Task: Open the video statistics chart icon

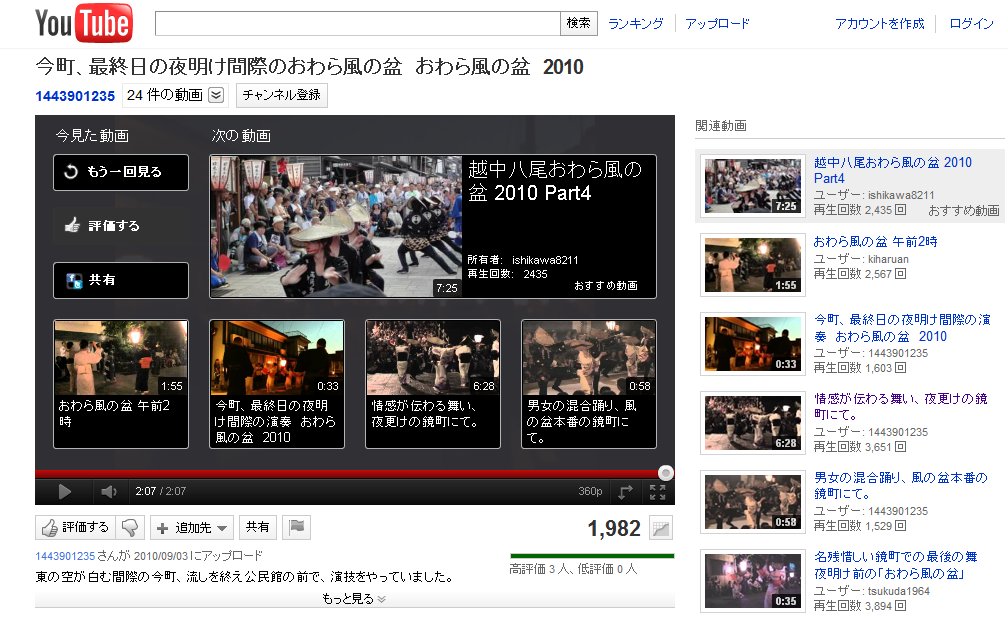Action: [x=661, y=529]
